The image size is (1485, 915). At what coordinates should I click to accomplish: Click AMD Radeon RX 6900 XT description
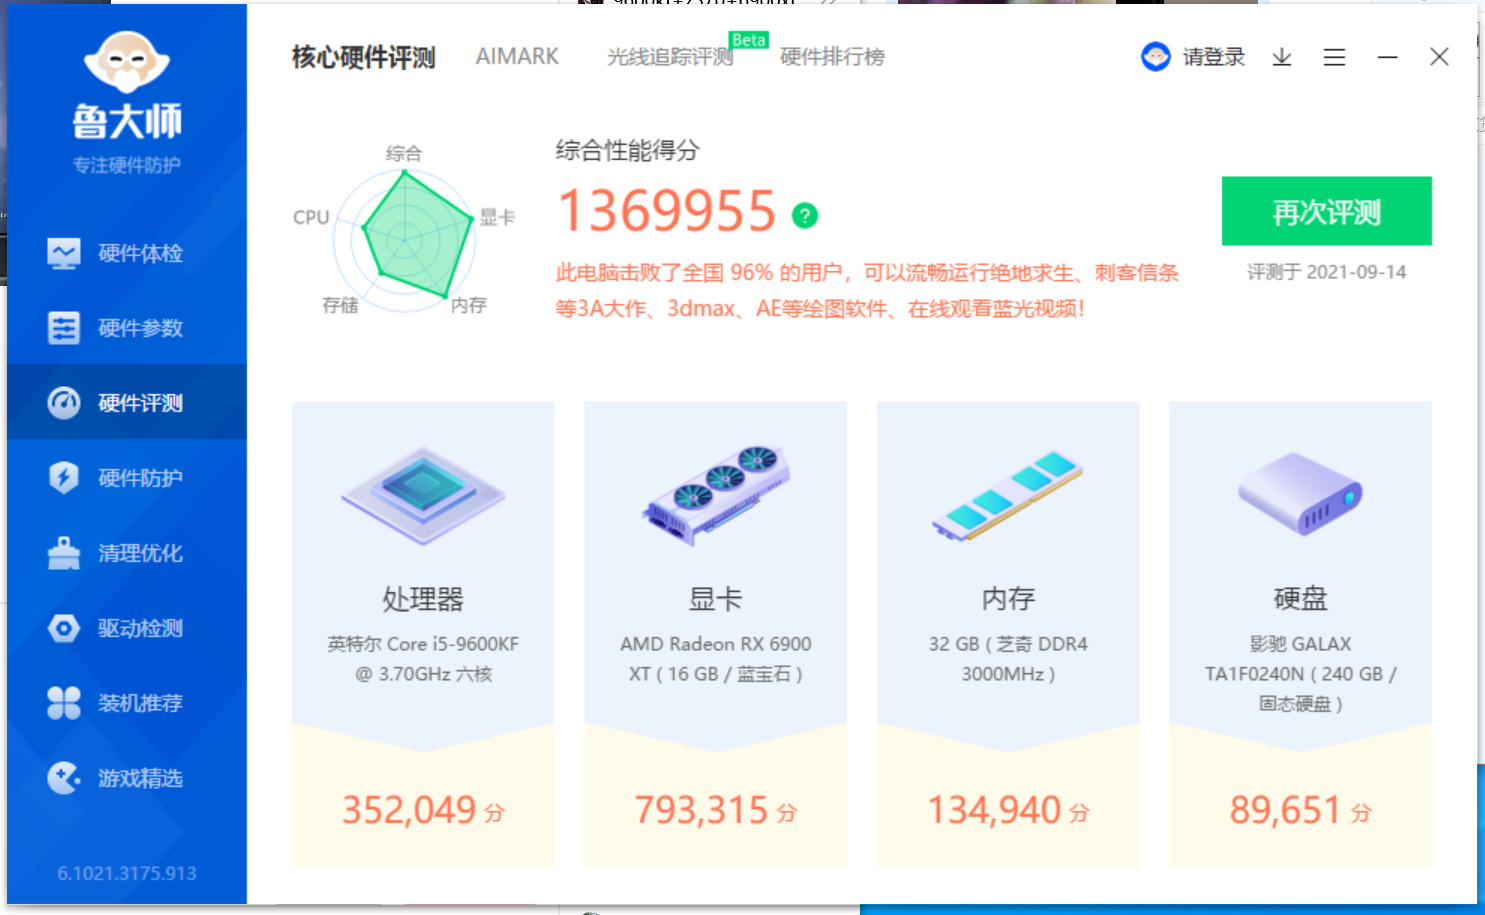(x=716, y=659)
